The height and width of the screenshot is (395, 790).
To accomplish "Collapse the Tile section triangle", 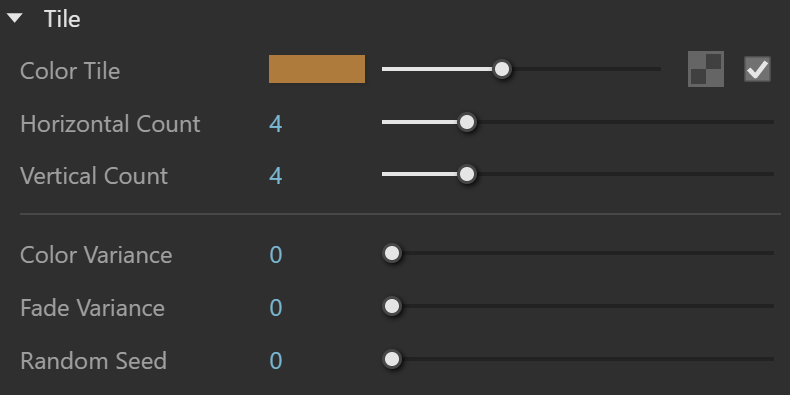I will (15, 19).
